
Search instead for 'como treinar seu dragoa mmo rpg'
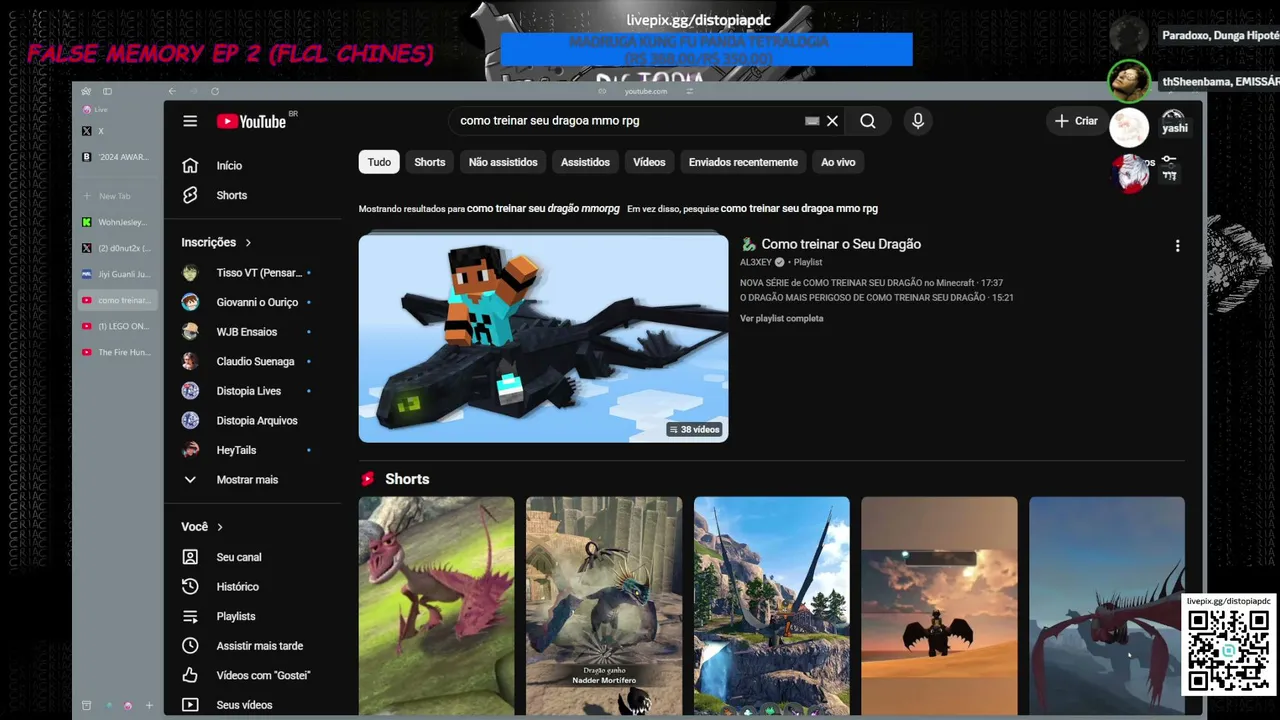click(x=799, y=209)
